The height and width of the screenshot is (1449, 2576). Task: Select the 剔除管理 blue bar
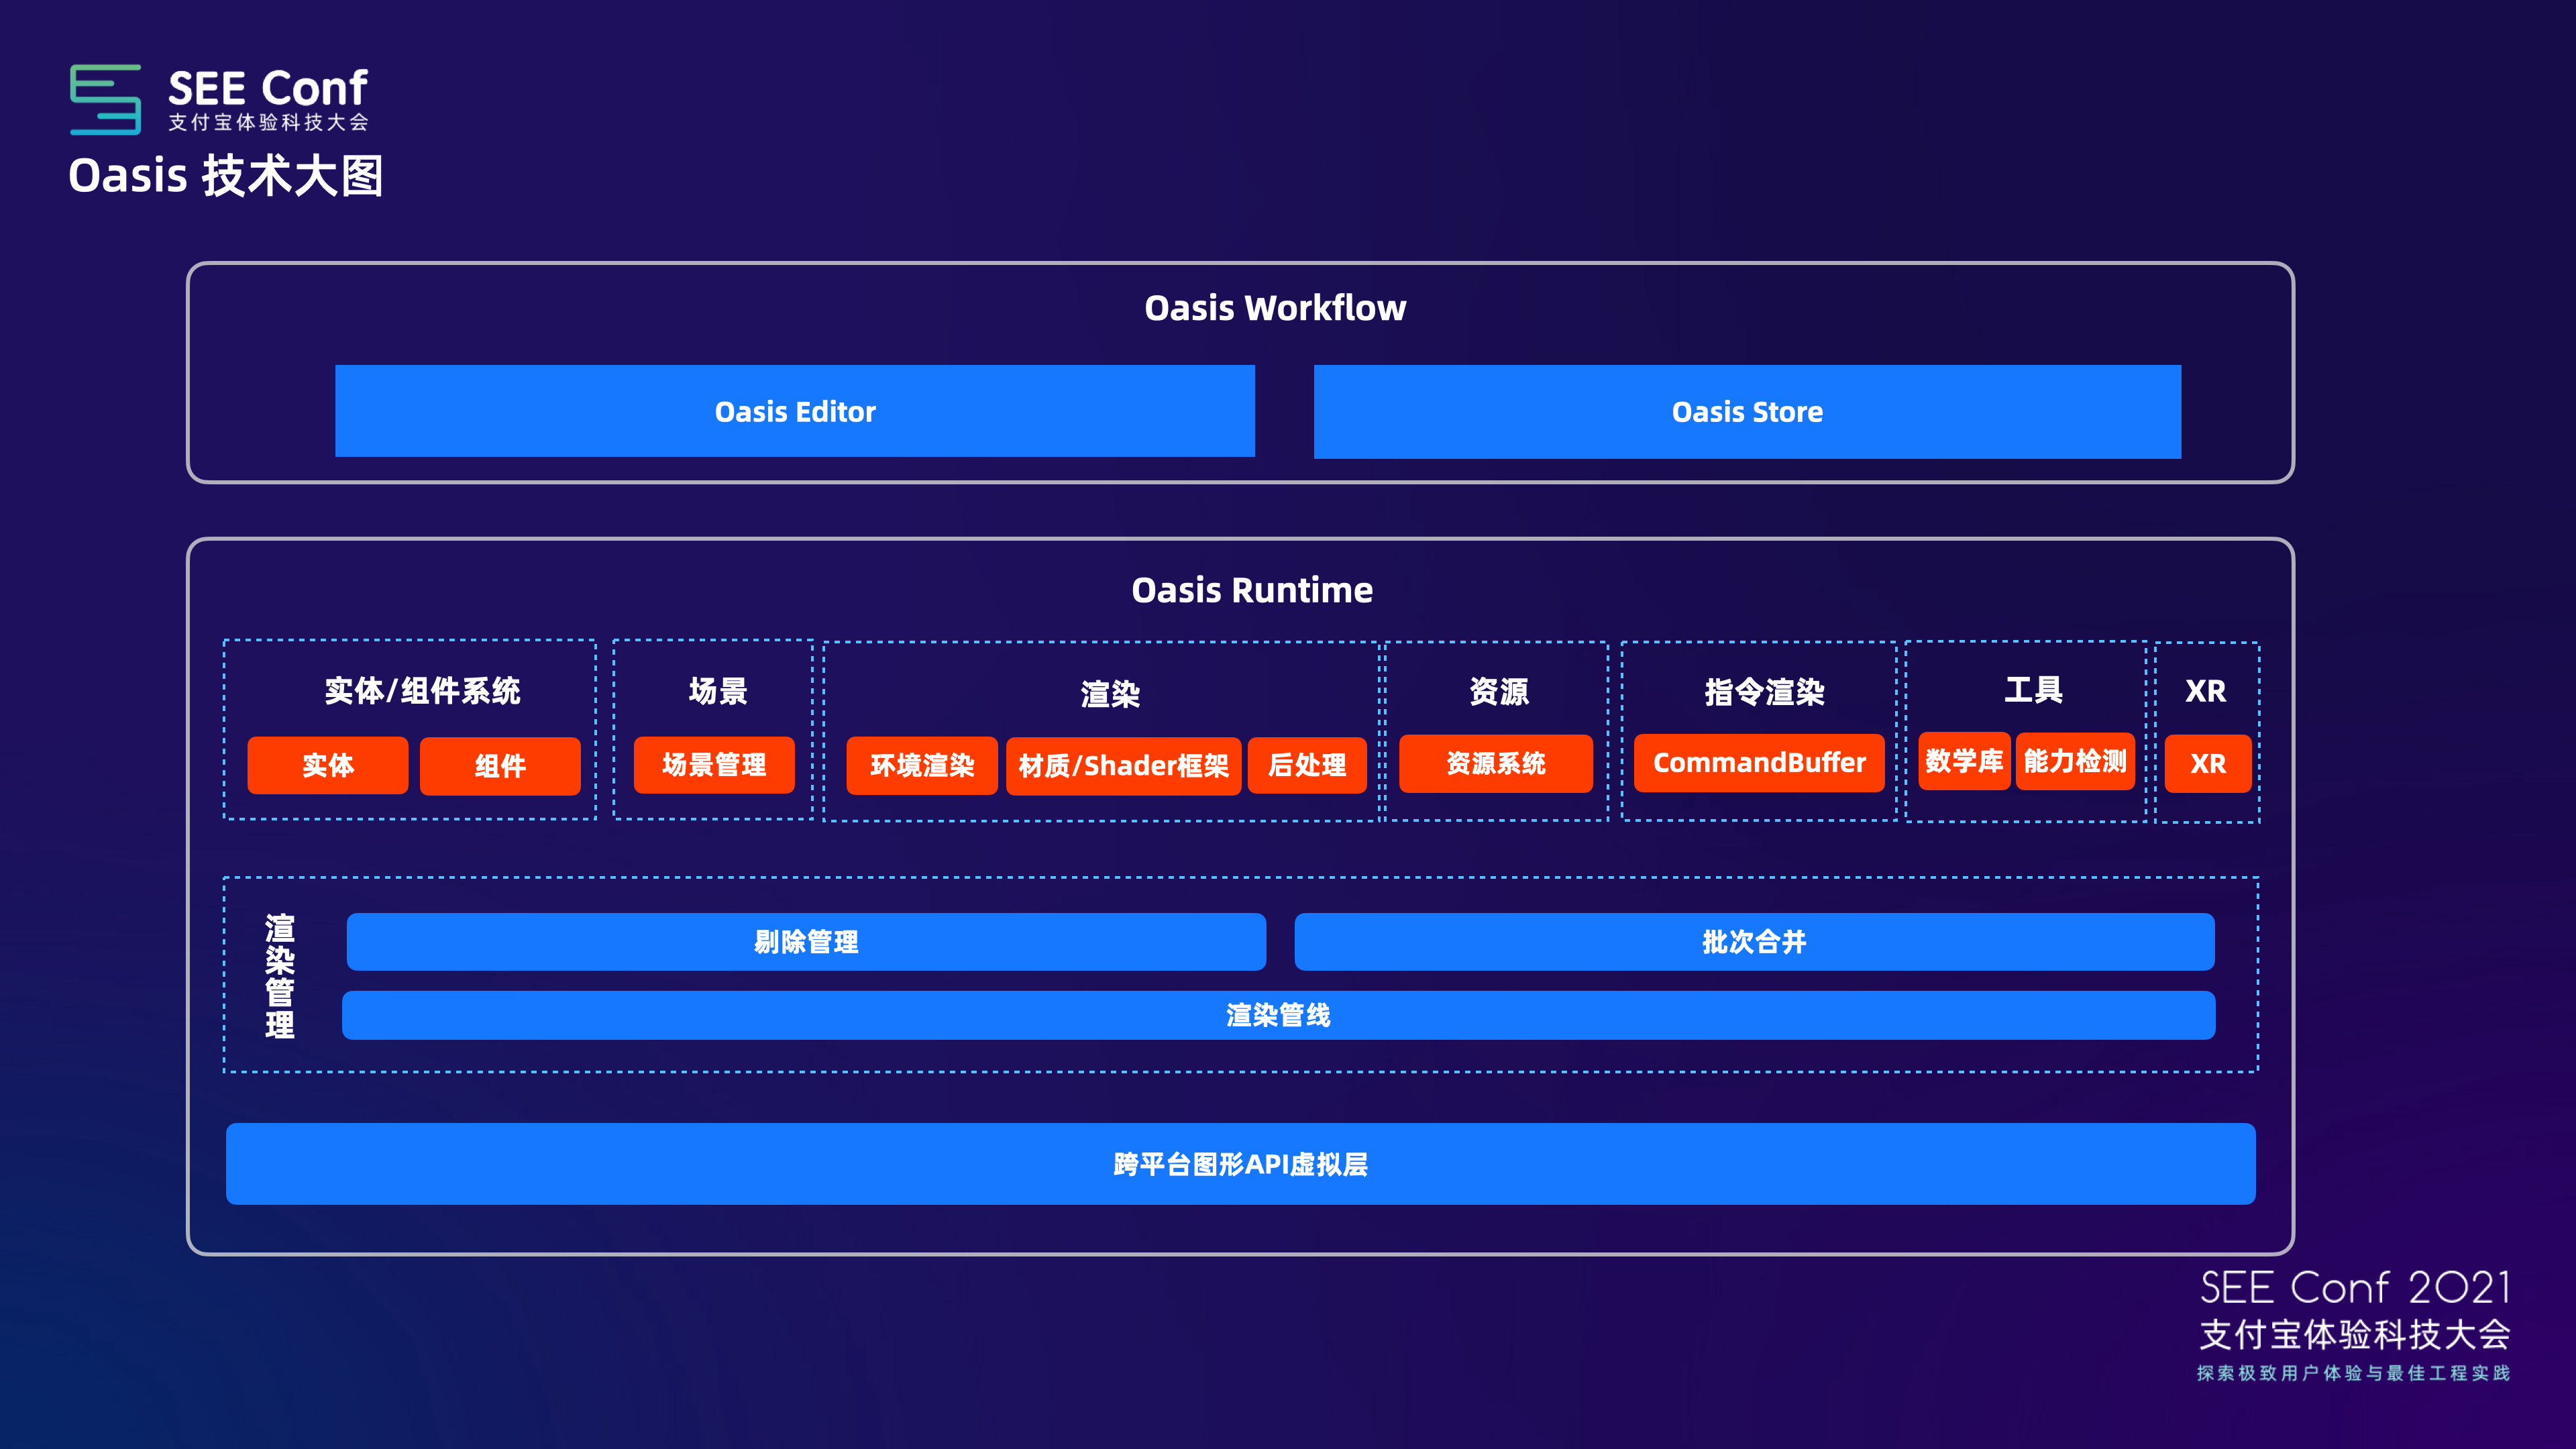pyautogui.click(x=805, y=941)
